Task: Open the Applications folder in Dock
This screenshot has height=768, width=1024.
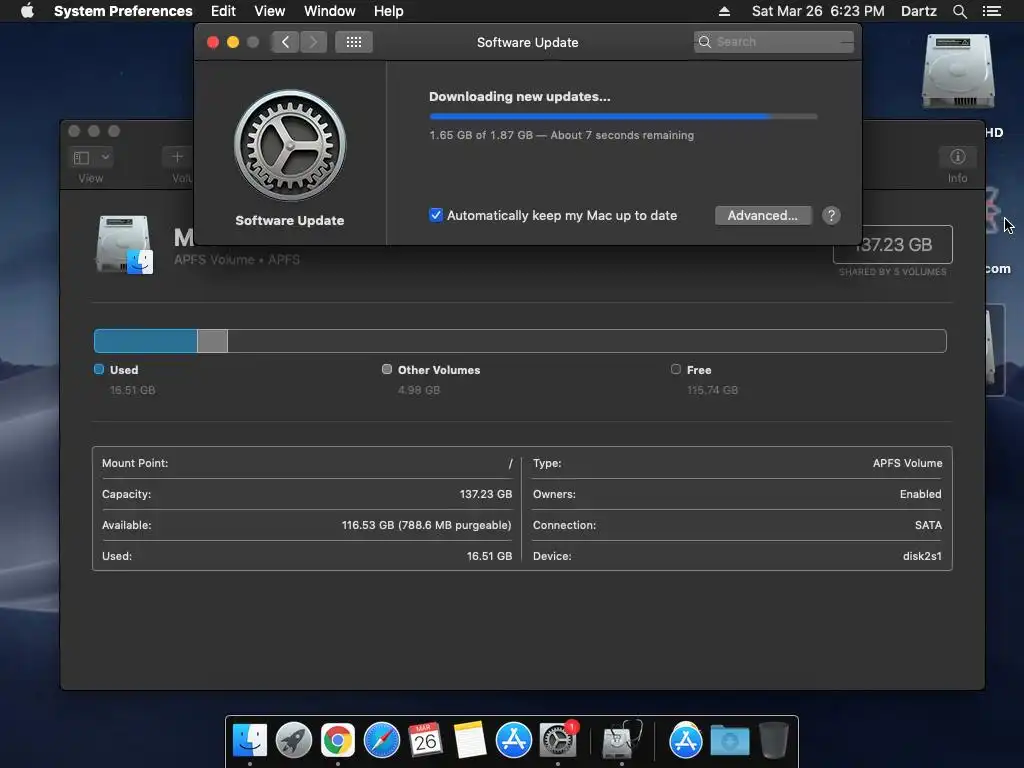Action: [x=685, y=740]
